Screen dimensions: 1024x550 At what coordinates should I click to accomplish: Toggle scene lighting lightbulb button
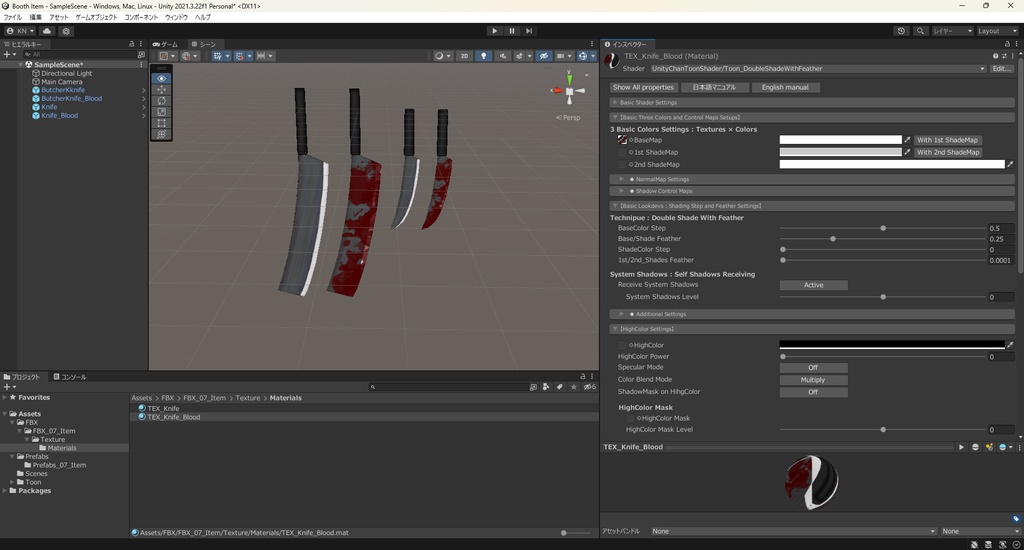[x=483, y=56]
